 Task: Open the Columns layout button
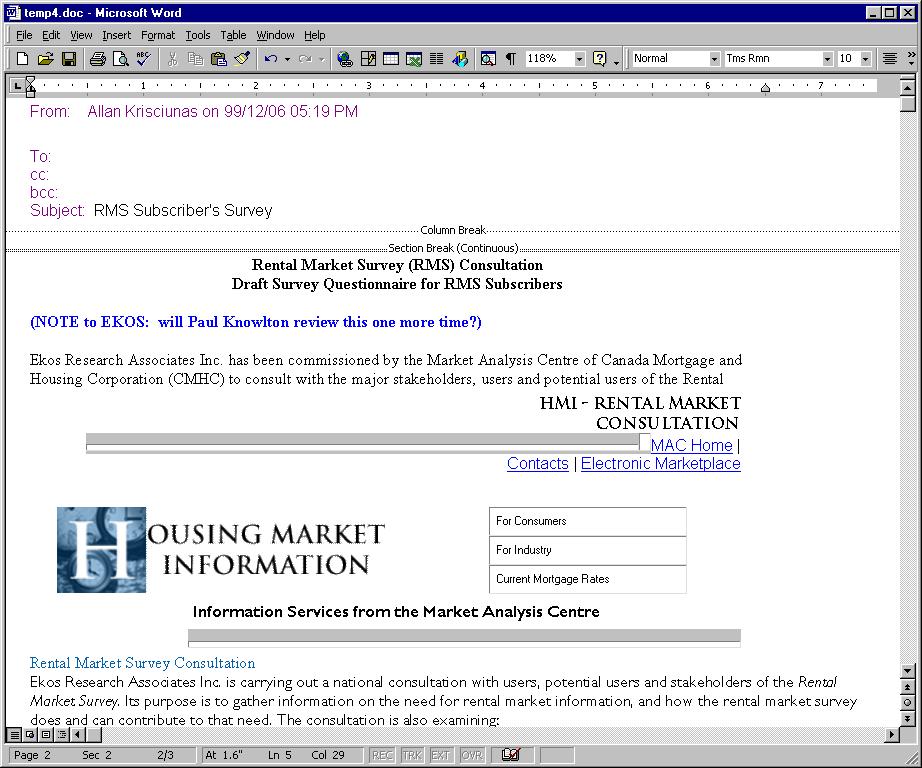(436, 59)
